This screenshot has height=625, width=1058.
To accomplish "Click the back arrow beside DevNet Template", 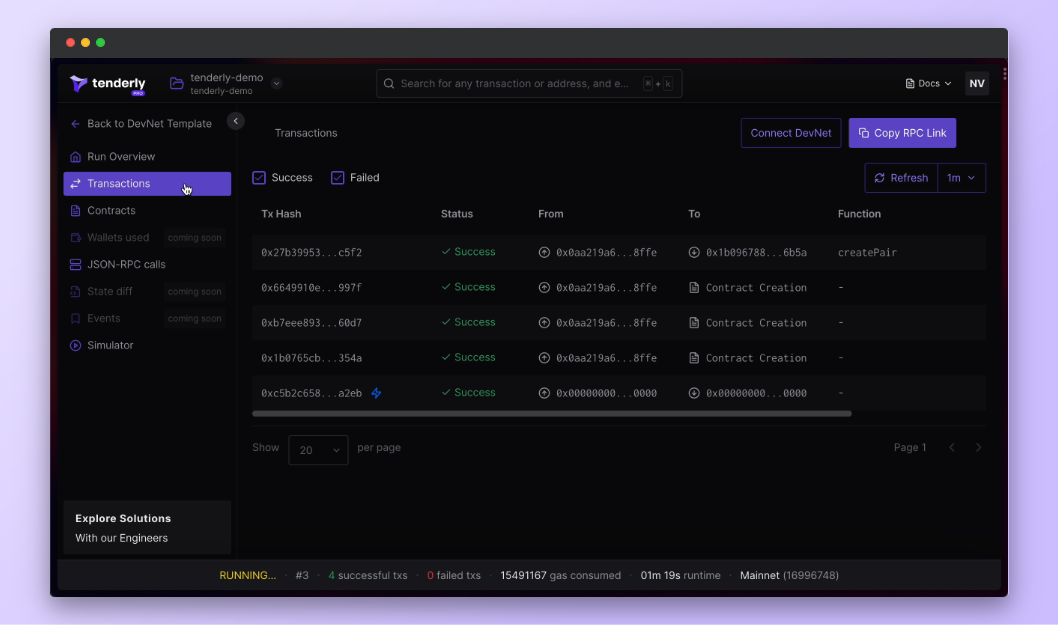I will coord(75,124).
